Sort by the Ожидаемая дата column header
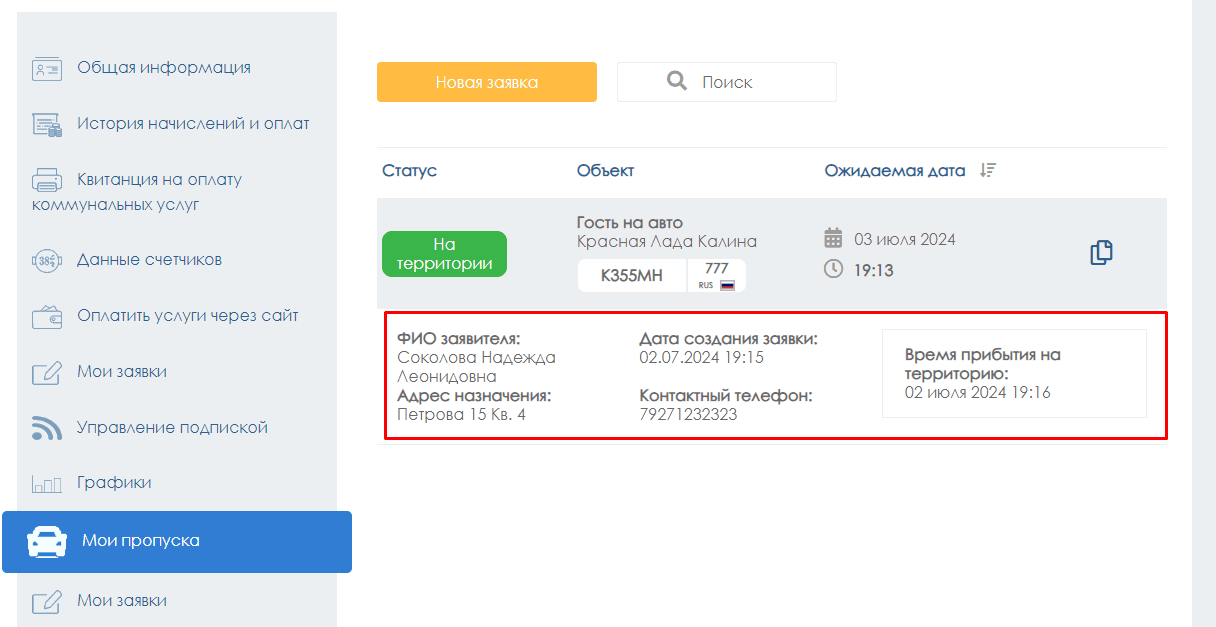The image size is (1216, 627). click(895, 171)
